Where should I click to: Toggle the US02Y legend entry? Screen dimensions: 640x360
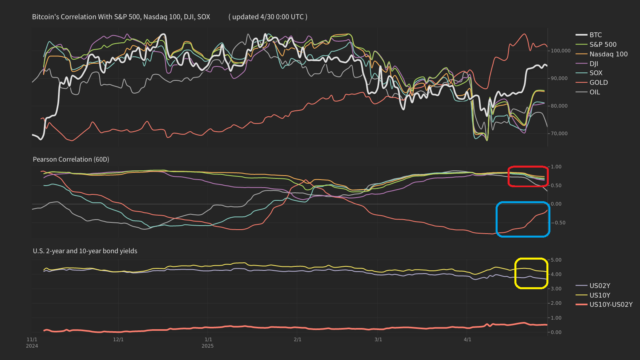click(593, 286)
